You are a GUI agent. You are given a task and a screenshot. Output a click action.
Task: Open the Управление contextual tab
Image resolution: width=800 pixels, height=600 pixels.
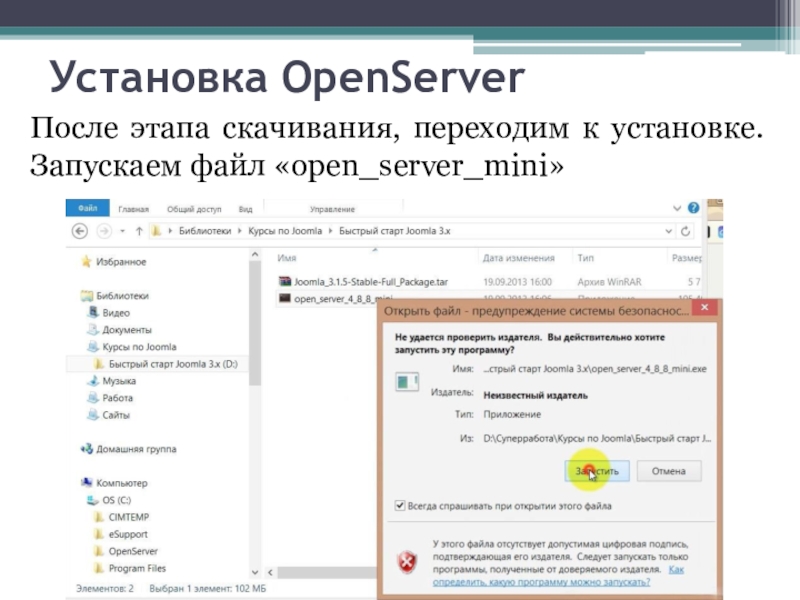click(x=332, y=209)
